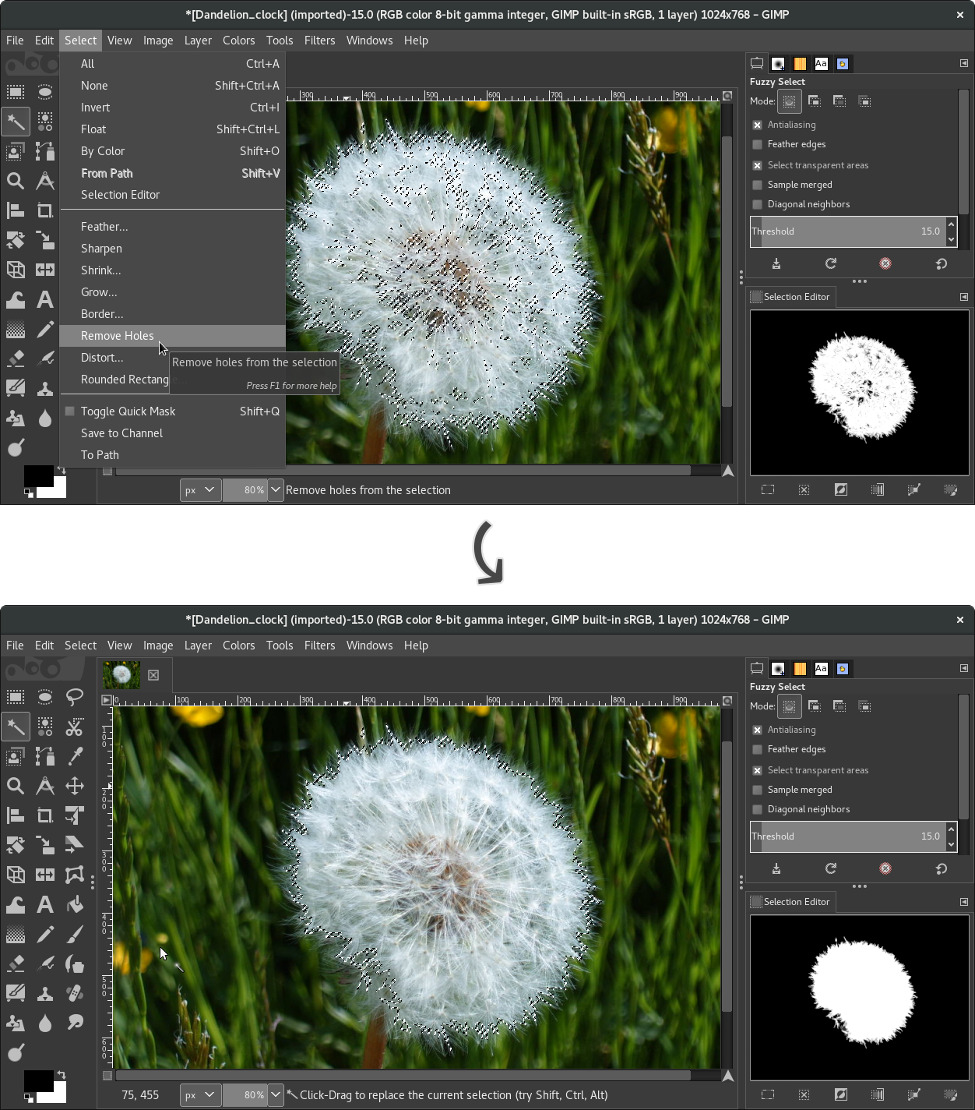The width and height of the screenshot is (975, 1110).
Task: Select the Rectangle Select tool
Action: pos(15,697)
